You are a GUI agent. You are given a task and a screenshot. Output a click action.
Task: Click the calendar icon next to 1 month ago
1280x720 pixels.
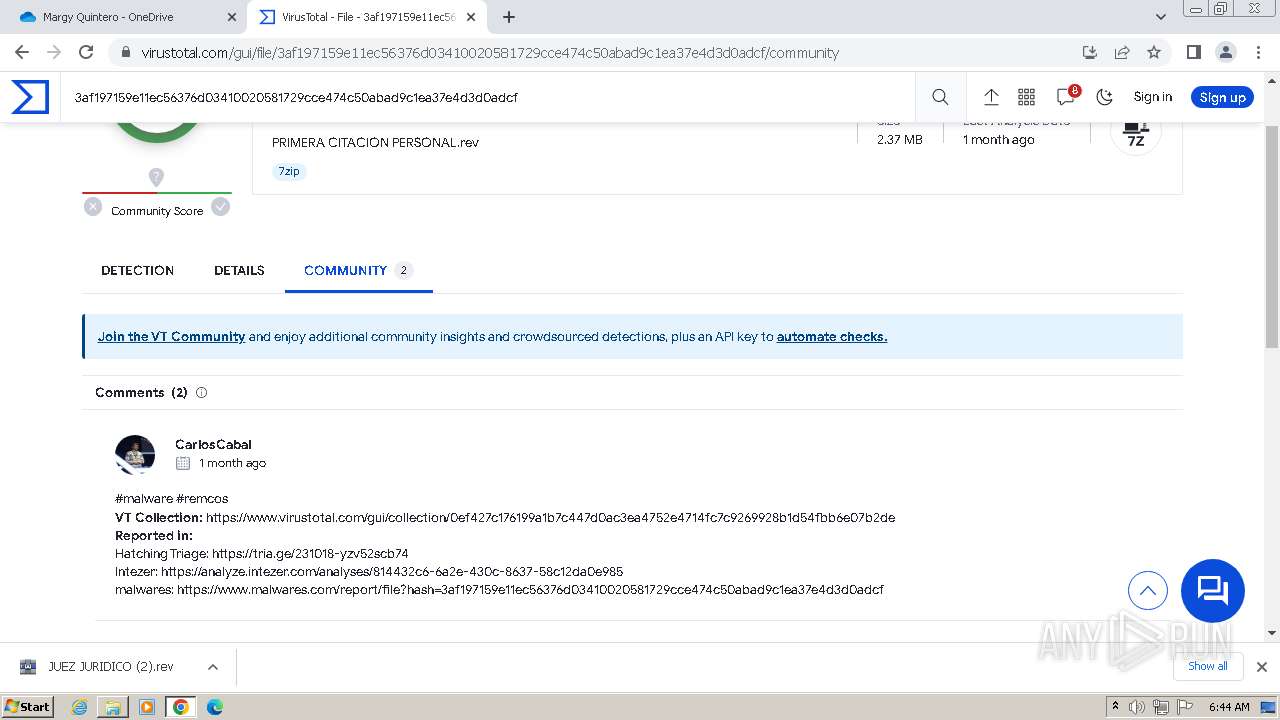(x=182, y=463)
